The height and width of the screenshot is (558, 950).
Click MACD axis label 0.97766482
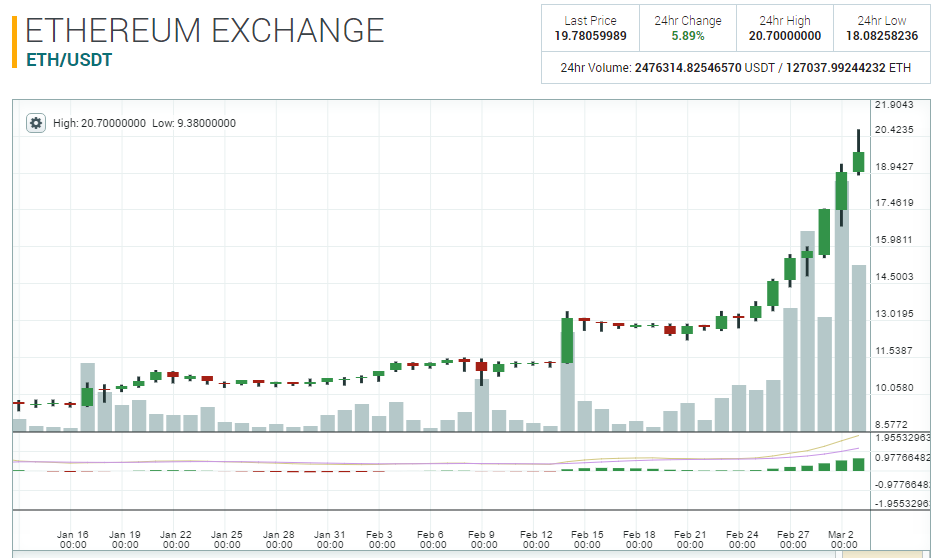902,458
